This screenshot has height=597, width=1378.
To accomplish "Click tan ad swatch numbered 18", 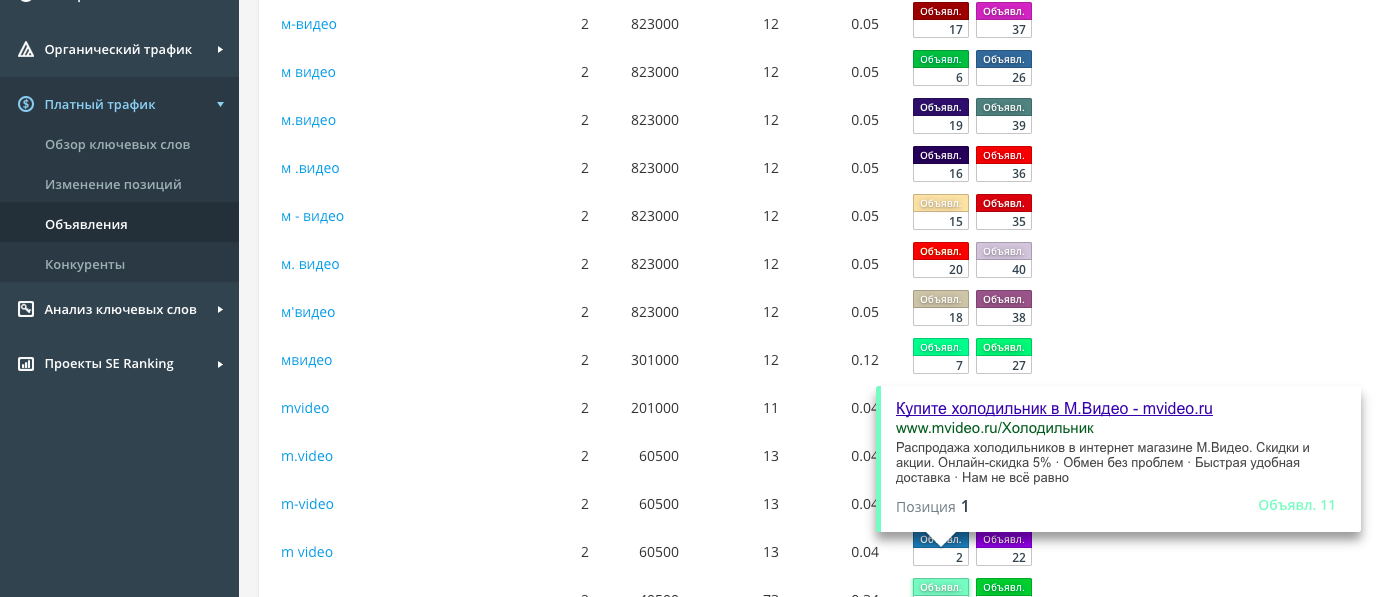I will coord(941,308).
